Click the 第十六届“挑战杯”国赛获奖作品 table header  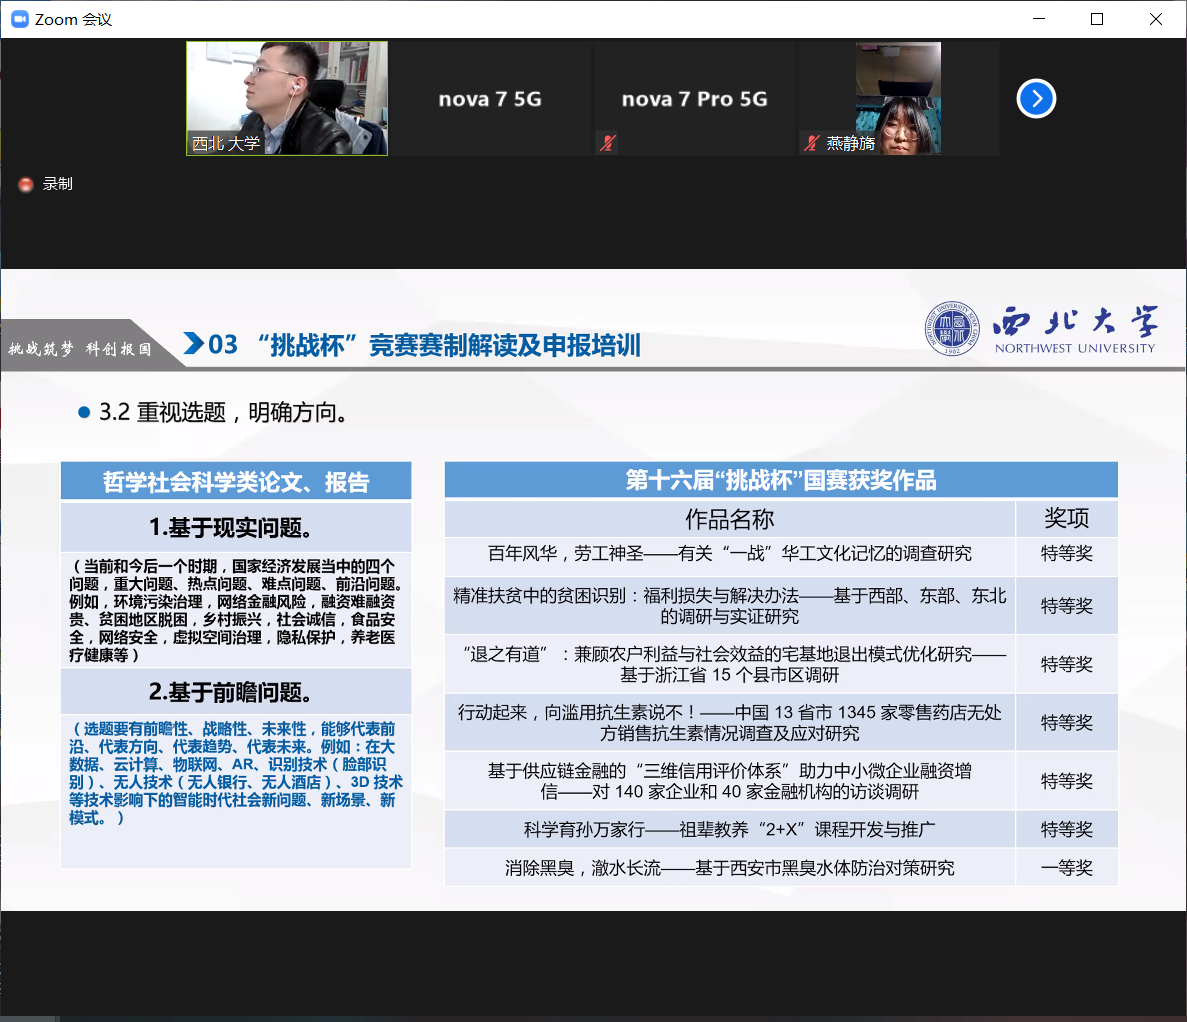(x=780, y=480)
